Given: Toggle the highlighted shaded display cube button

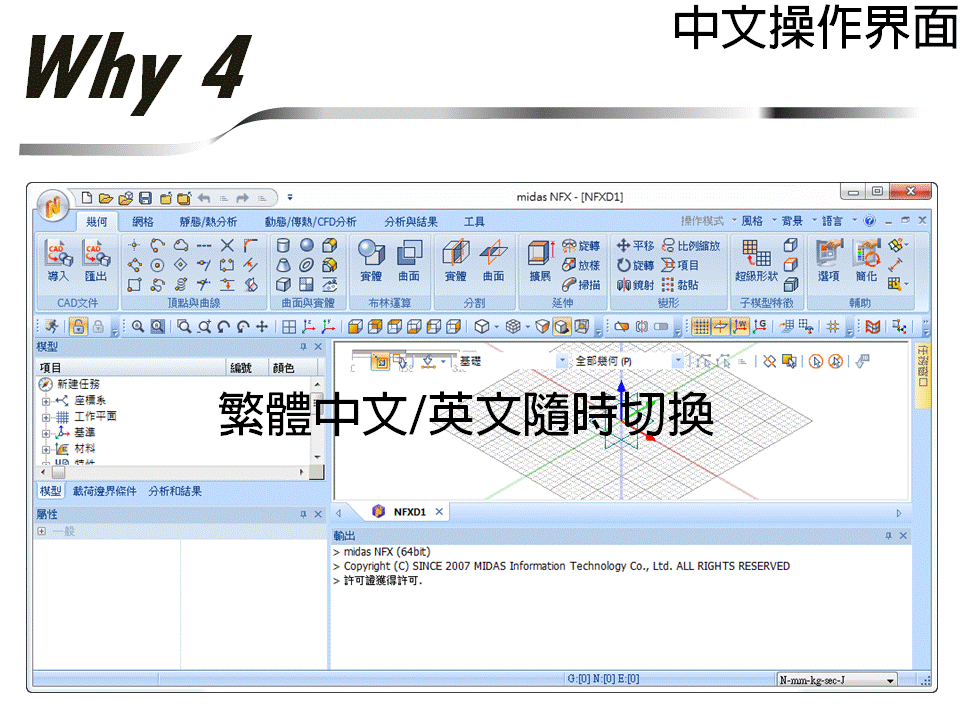Looking at the screenshot, I should [x=562, y=327].
